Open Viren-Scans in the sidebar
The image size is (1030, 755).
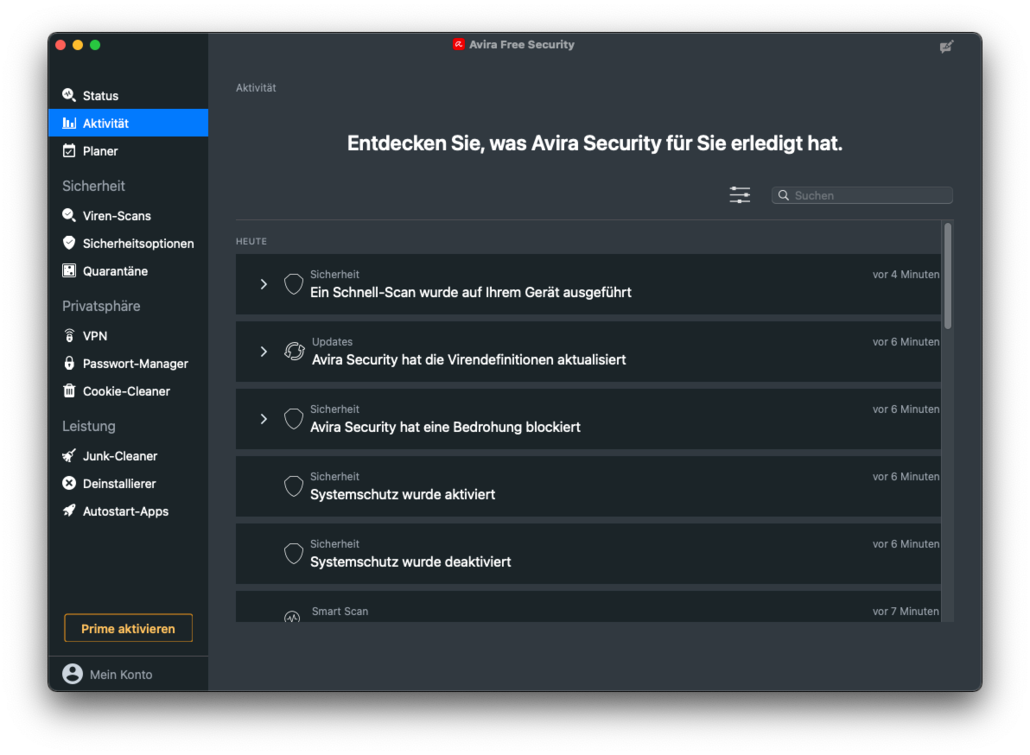click(x=116, y=216)
